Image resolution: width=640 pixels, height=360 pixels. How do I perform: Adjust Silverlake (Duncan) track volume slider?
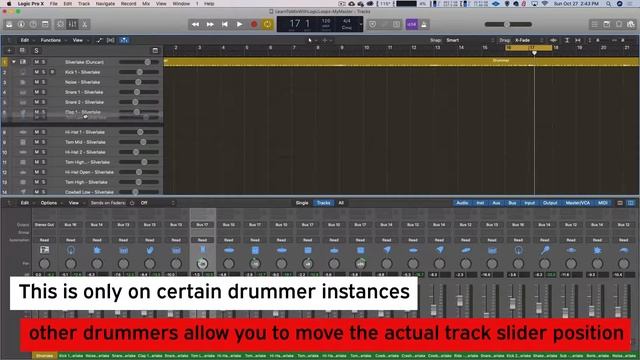(139, 62)
